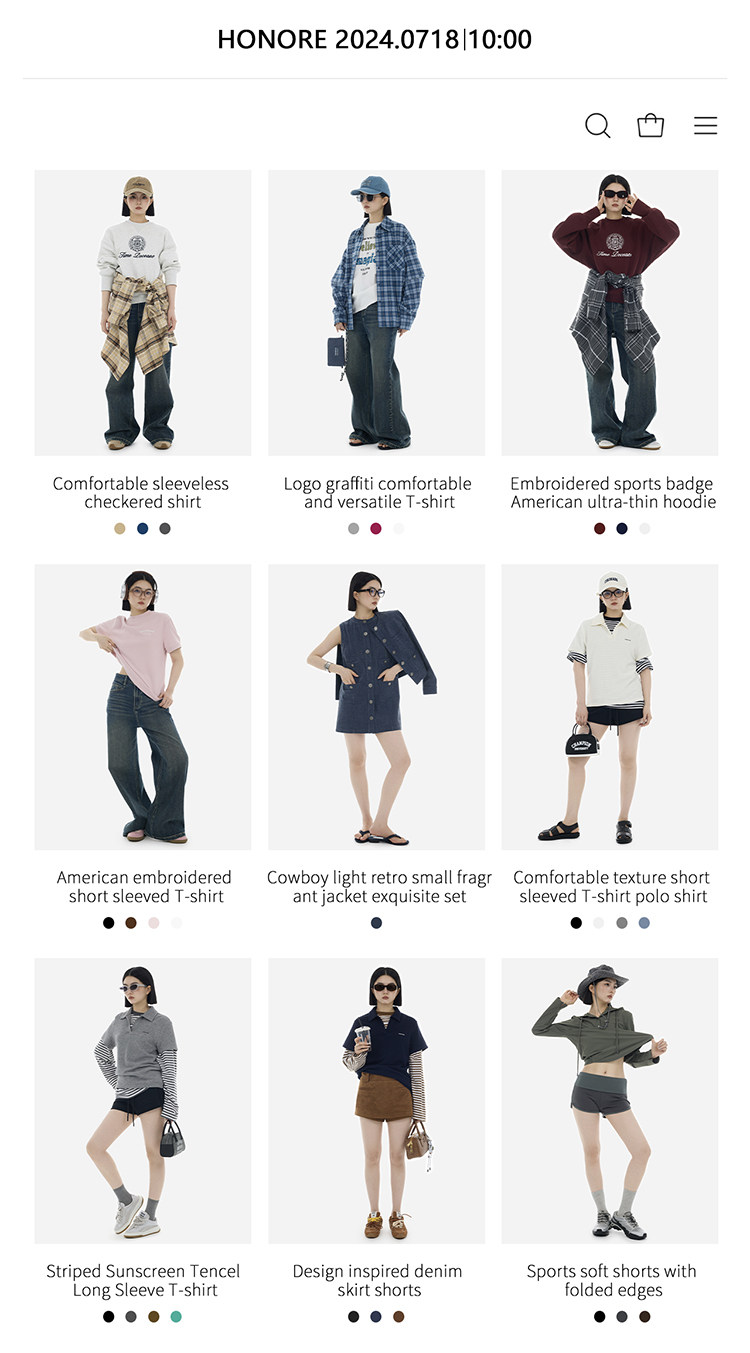Choose the blue swatch for polo shirt

coord(644,923)
